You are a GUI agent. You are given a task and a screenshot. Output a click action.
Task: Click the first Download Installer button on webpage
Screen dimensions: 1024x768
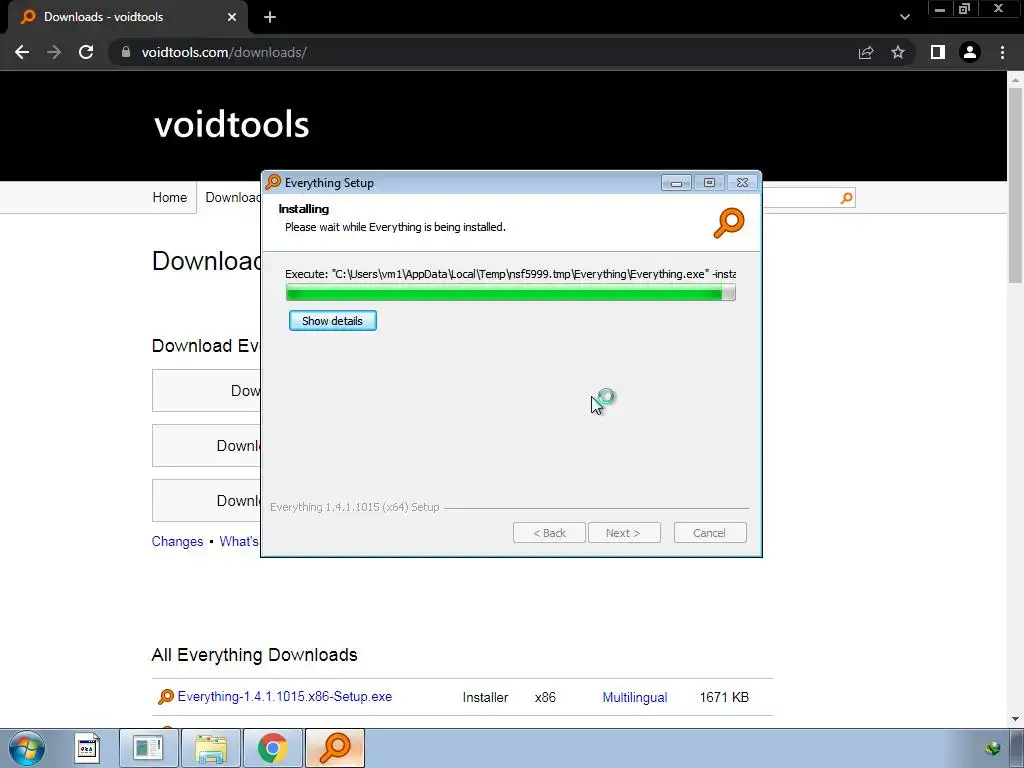[206, 391]
